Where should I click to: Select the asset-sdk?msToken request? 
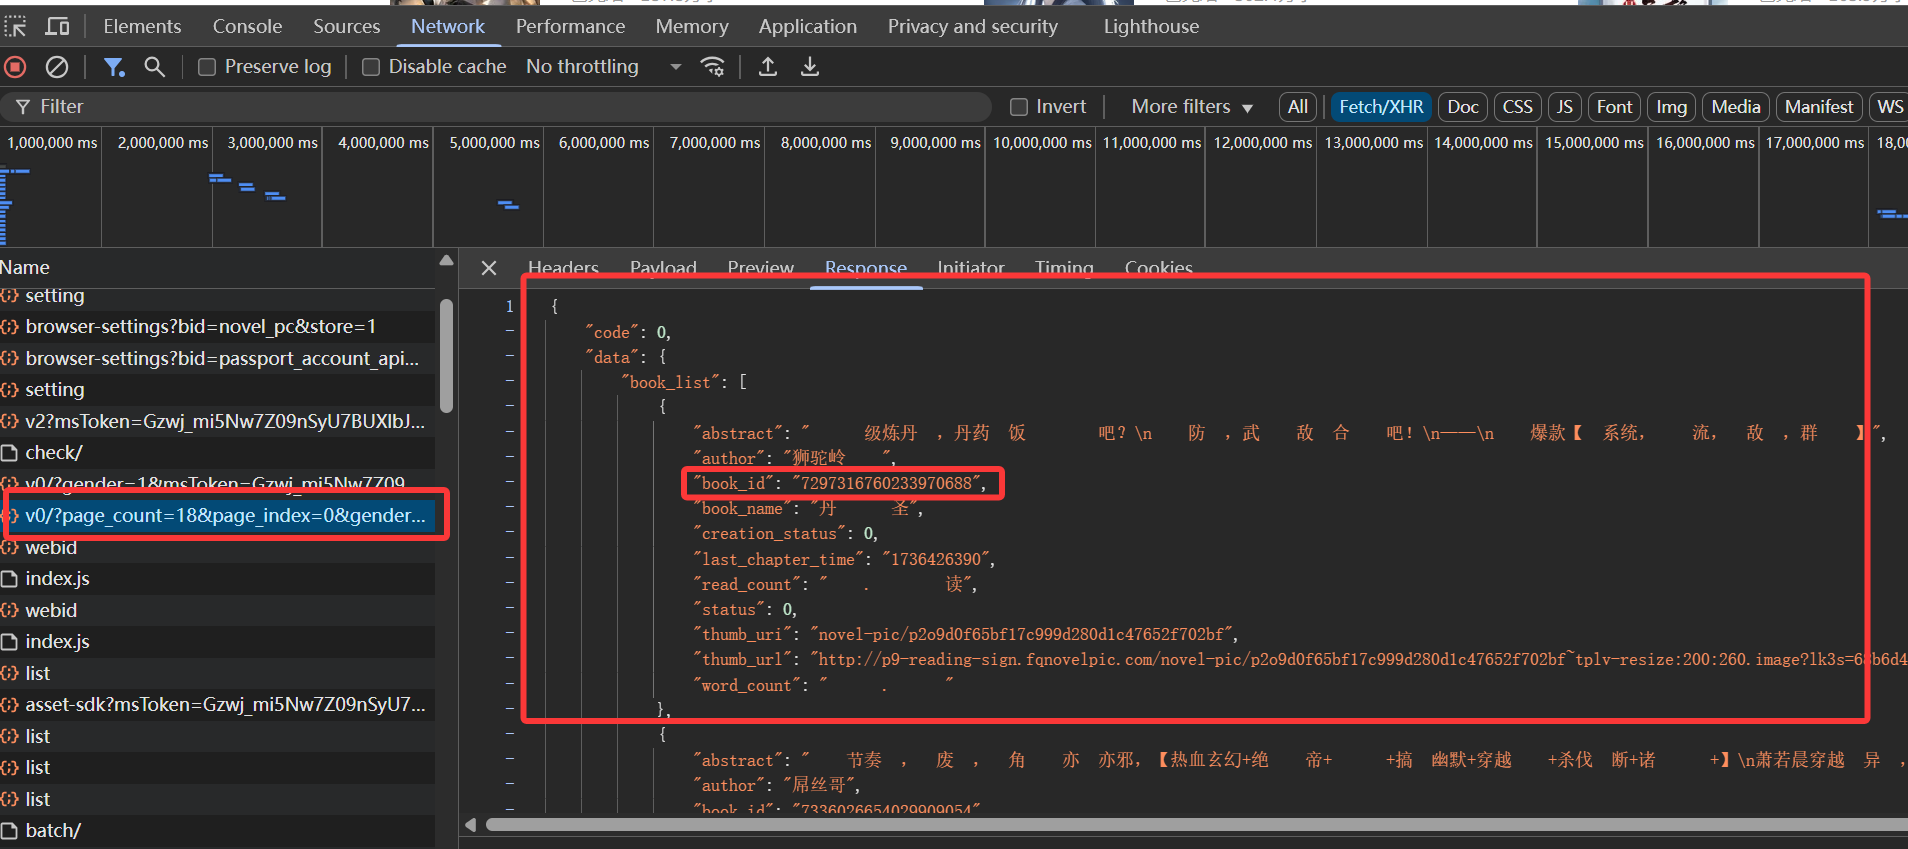(x=218, y=705)
